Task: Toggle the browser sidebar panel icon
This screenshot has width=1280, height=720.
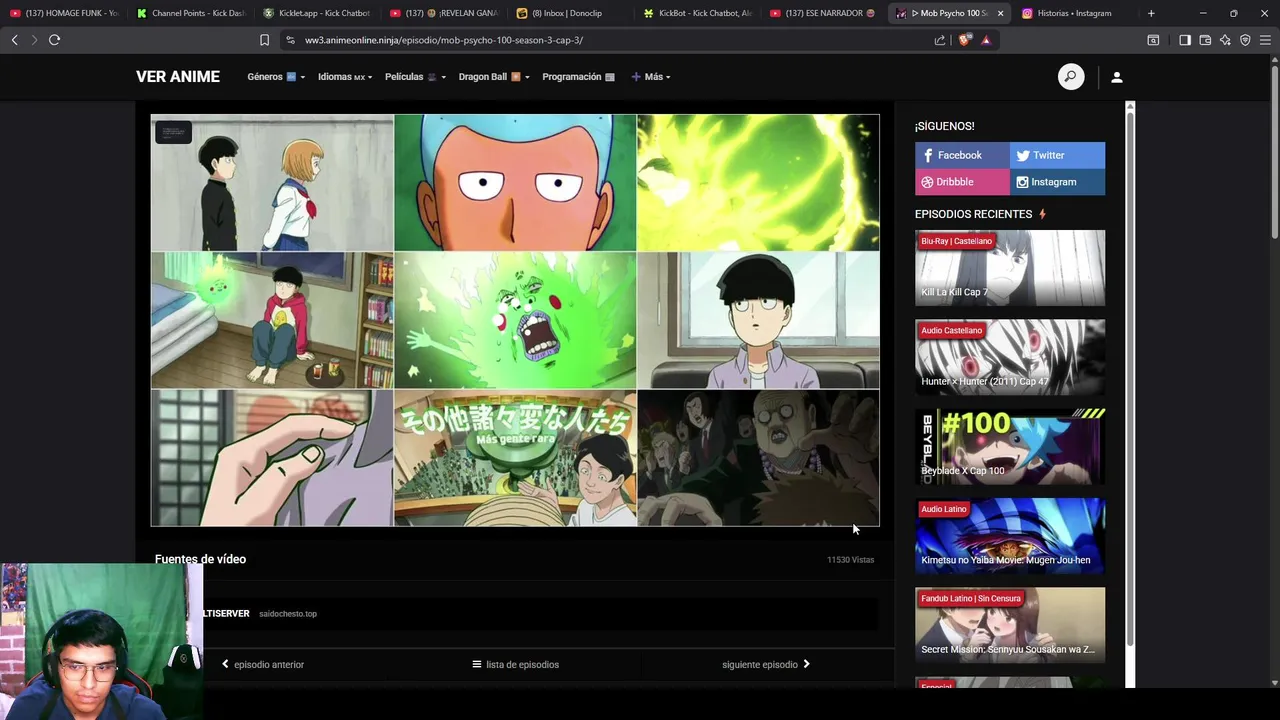Action: pos(1185,40)
